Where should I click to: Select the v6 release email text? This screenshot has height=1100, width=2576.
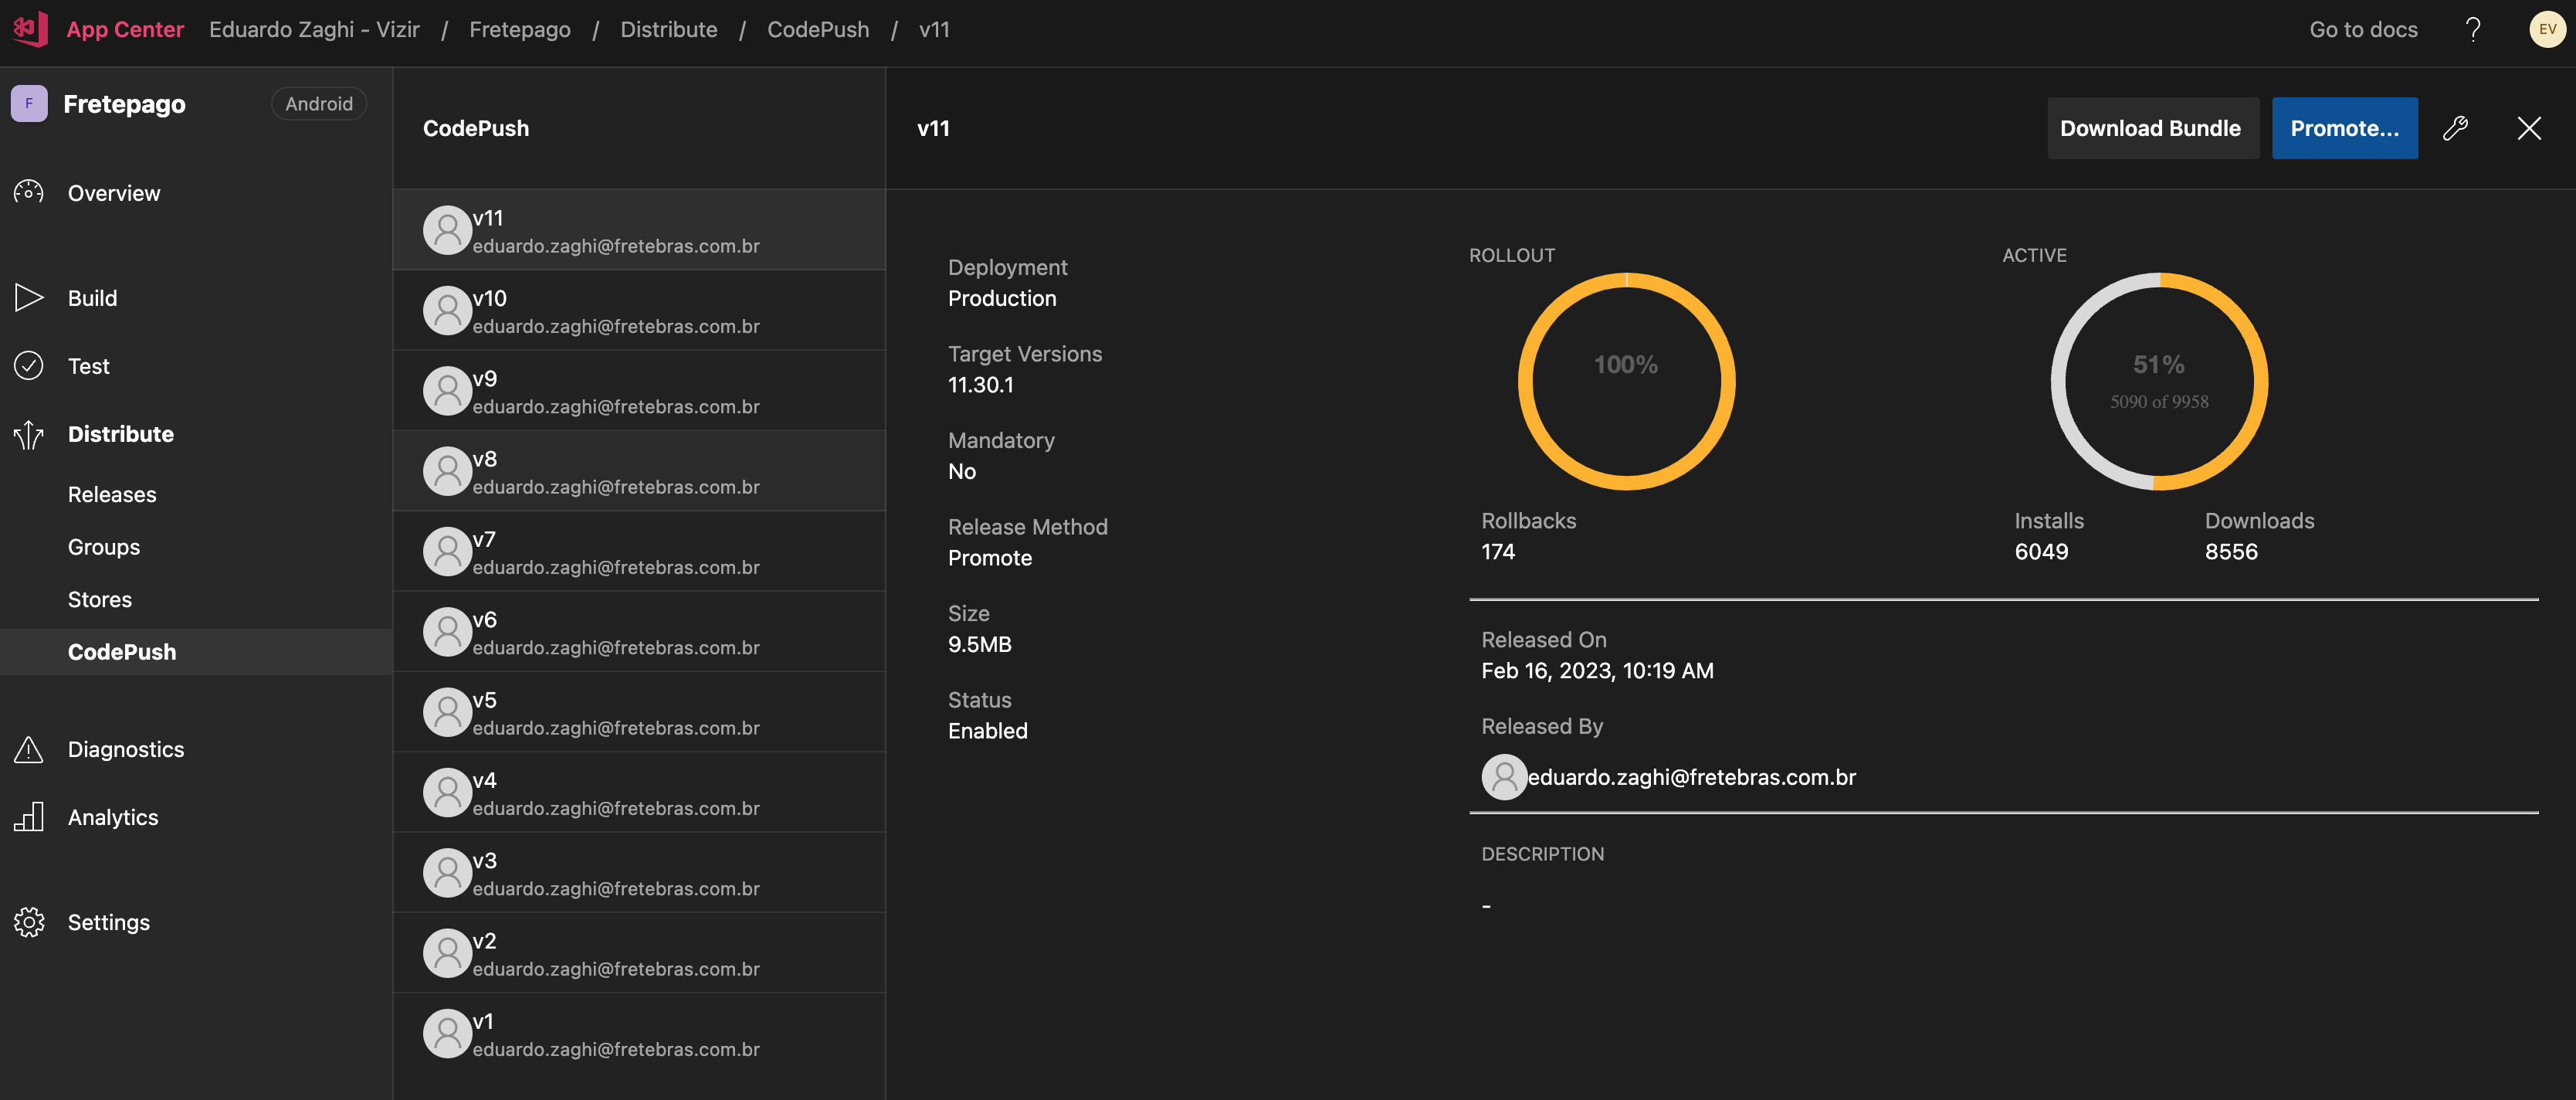click(x=616, y=647)
